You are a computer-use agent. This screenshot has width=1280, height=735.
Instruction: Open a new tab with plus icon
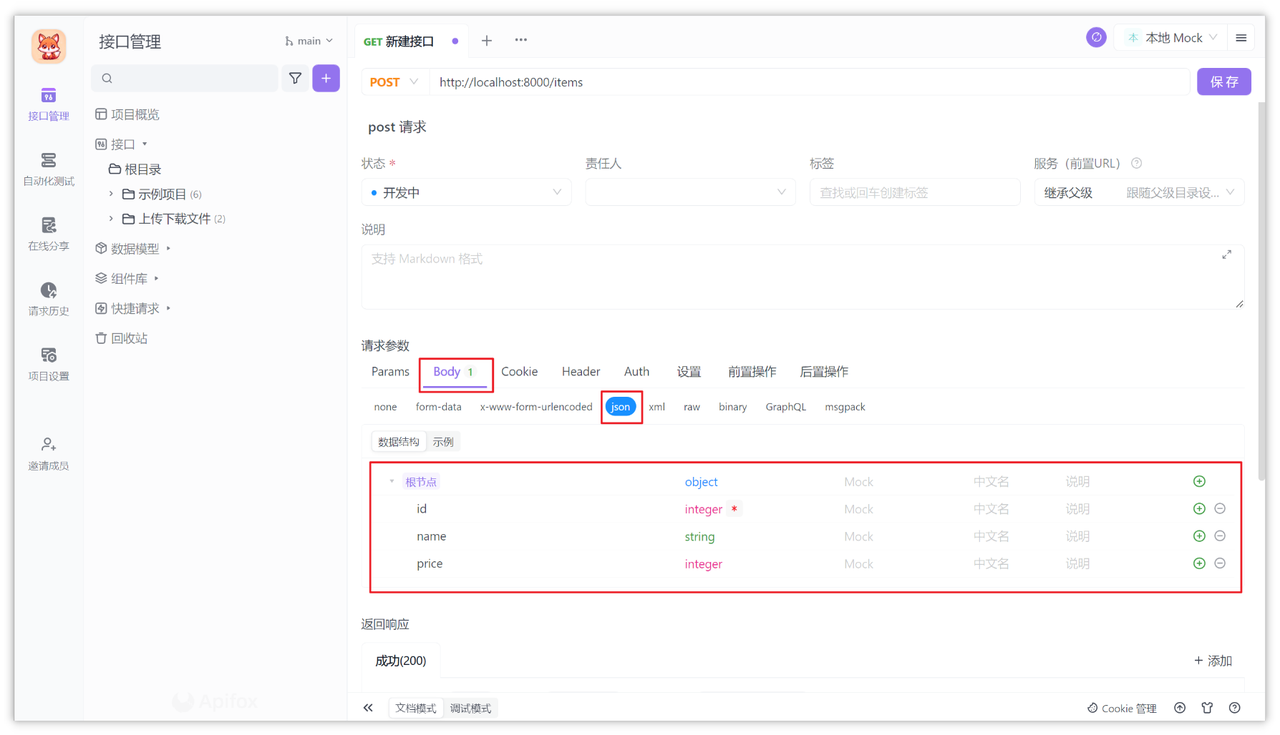click(487, 41)
